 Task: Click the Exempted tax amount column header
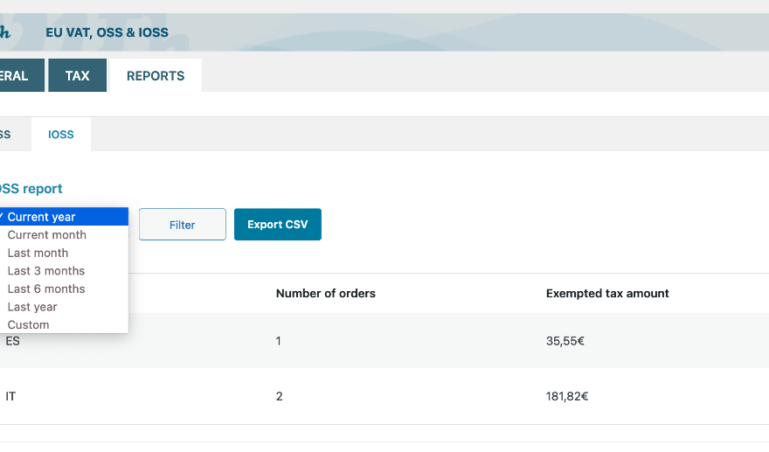click(607, 293)
